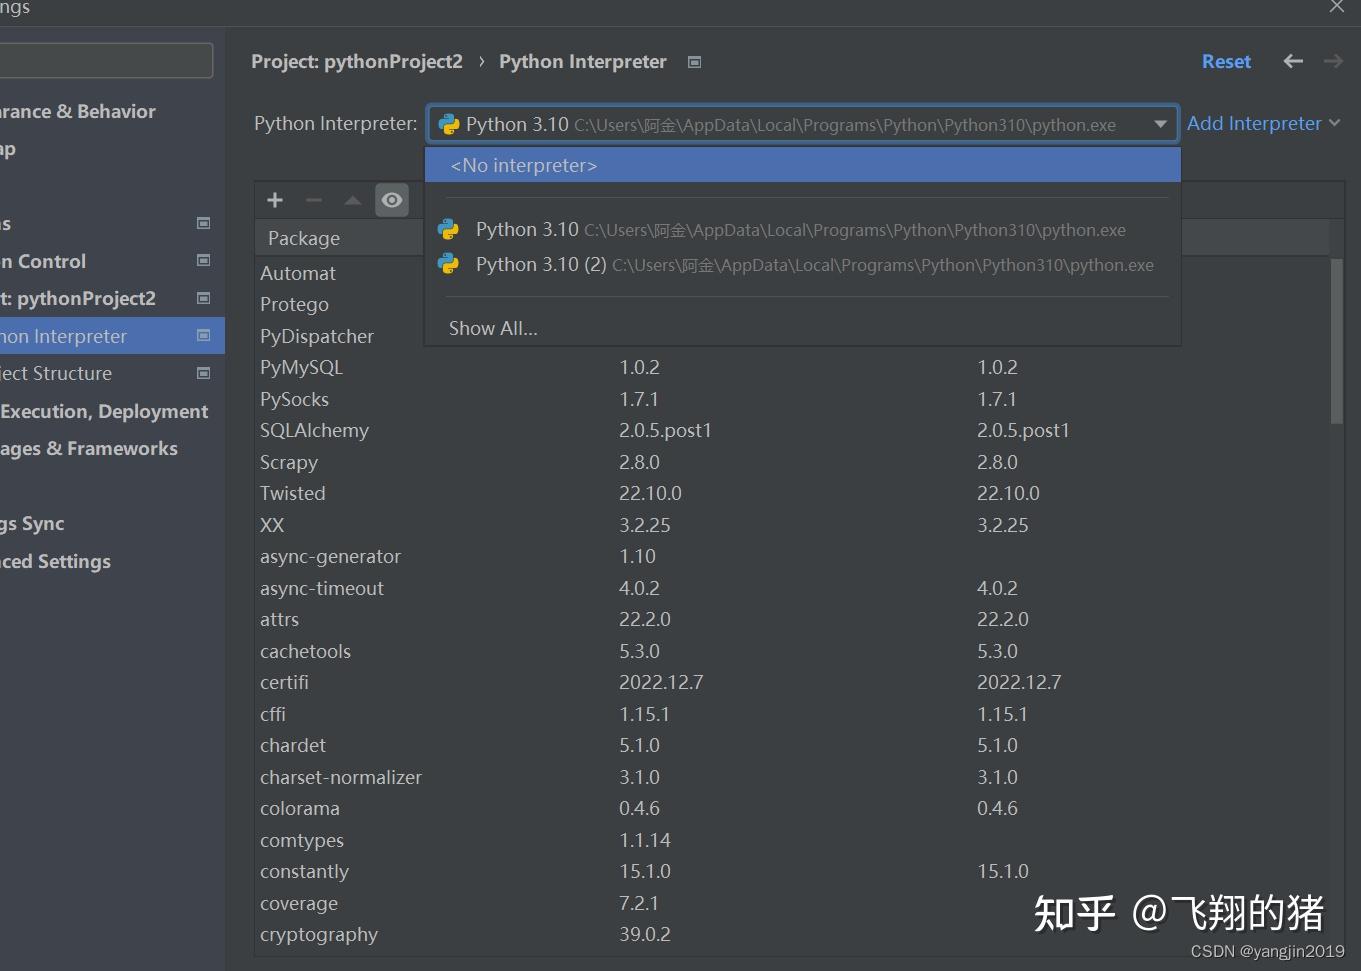The height and width of the screenshot is (971, 1361).
Task: Click the Project: pythonProject2 breadcrumb
Action: [357, 61]
